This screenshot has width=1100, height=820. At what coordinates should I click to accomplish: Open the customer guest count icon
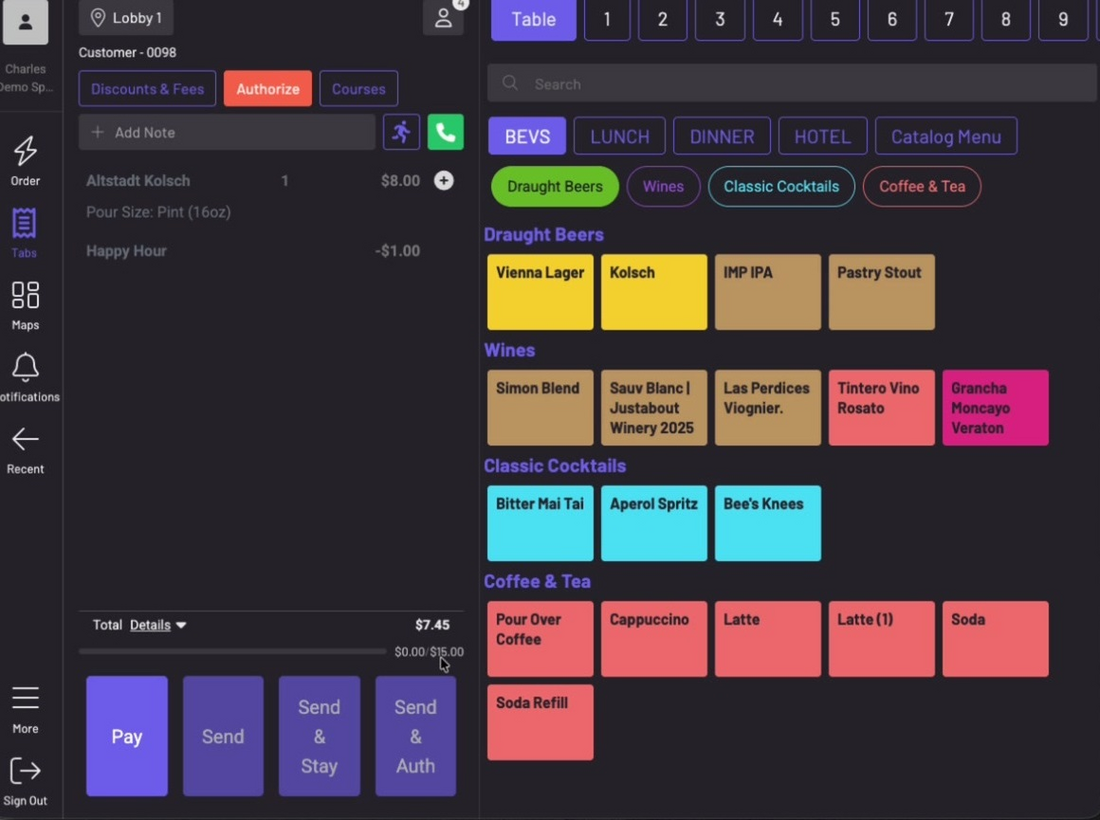(443, 18)
